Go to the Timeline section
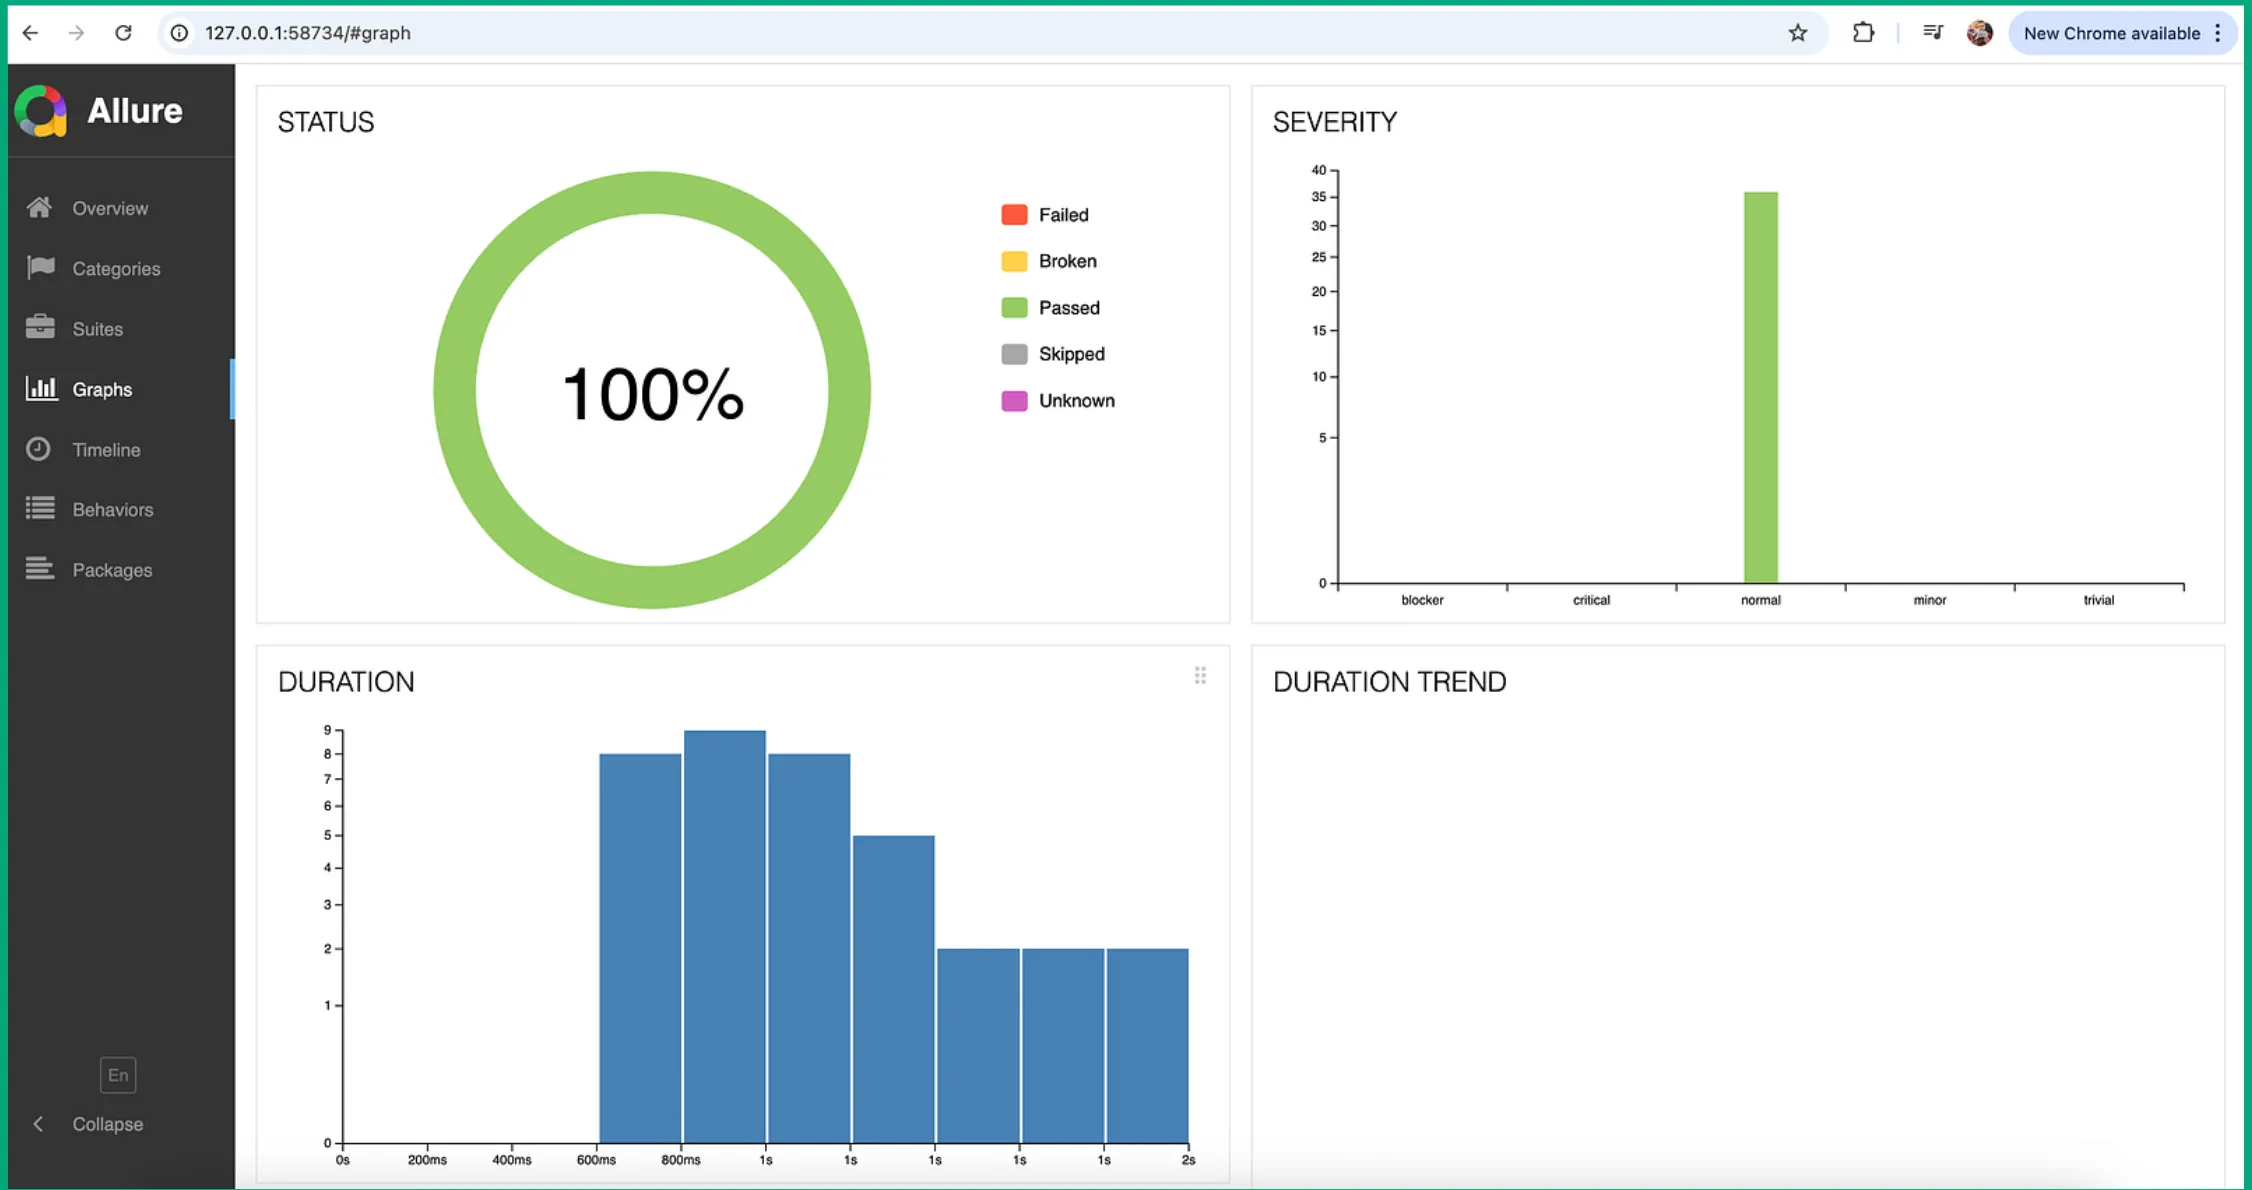This screenshot has height=1190, width=2252. click(106, 450)
